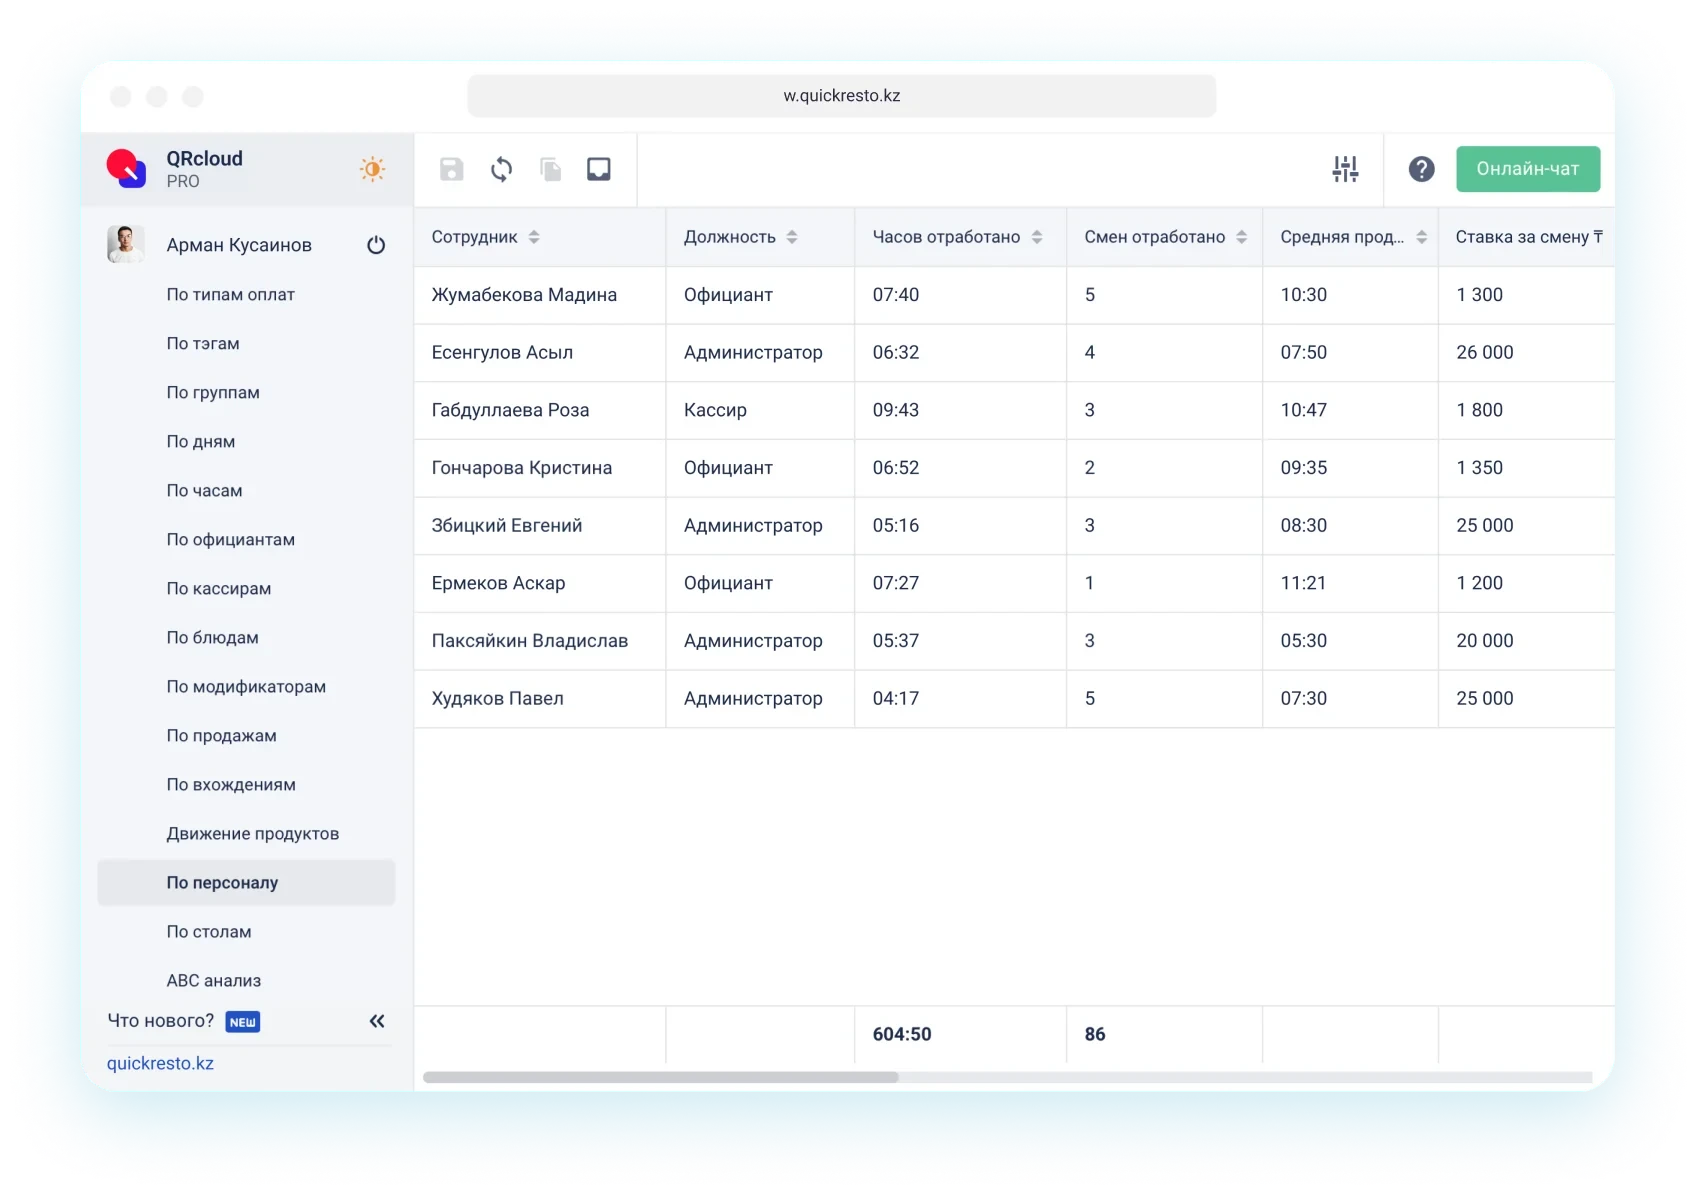Collapse the sidebar with double chevron
Viewport: 1696px width, 1192px height.
(377, 1021)
